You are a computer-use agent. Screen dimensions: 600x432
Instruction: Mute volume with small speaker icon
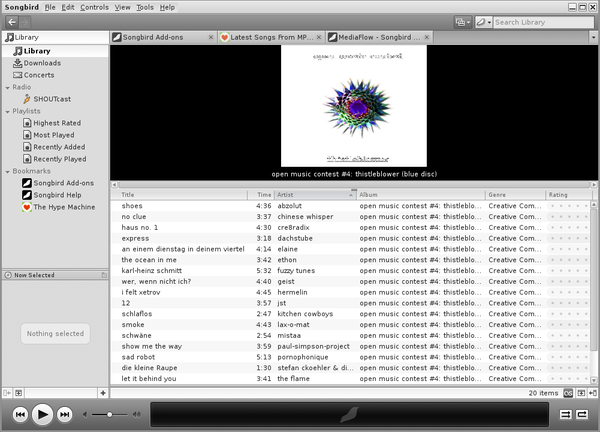[85, 414]
